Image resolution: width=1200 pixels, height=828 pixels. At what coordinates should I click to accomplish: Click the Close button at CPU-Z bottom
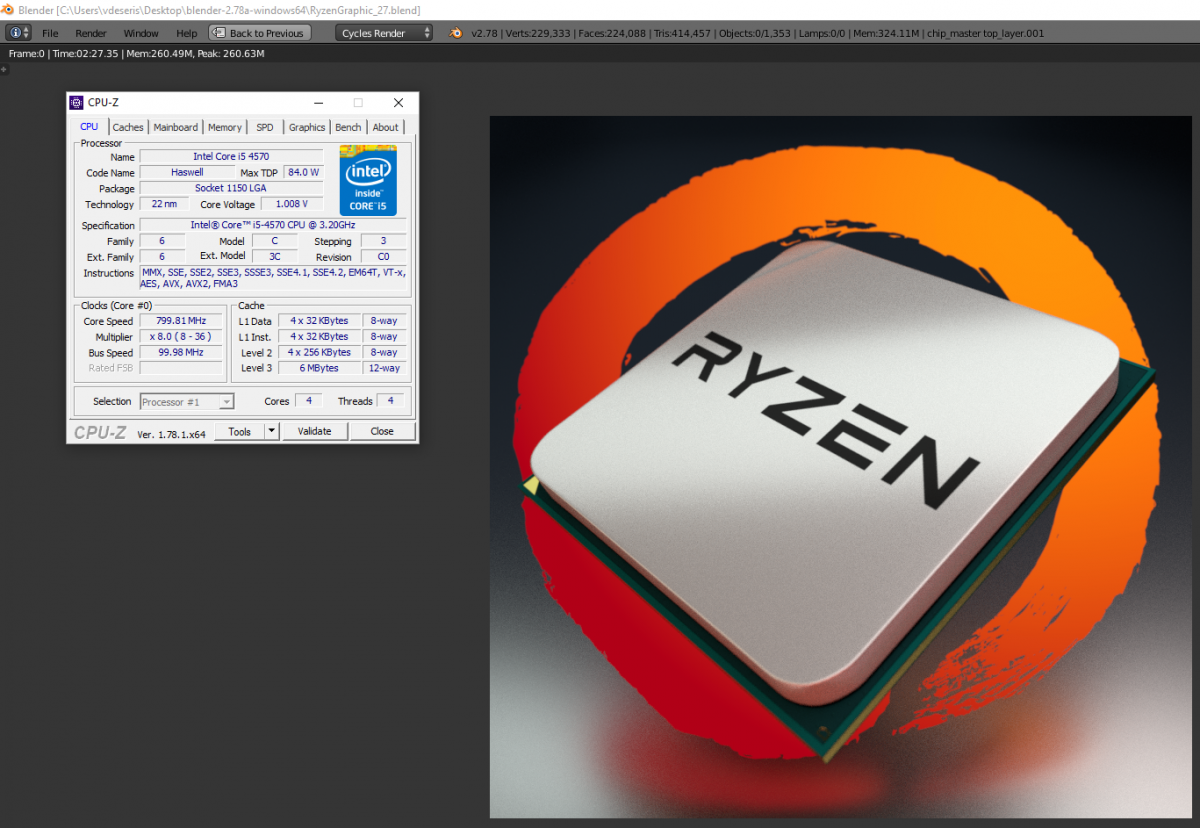pos(382,431)
